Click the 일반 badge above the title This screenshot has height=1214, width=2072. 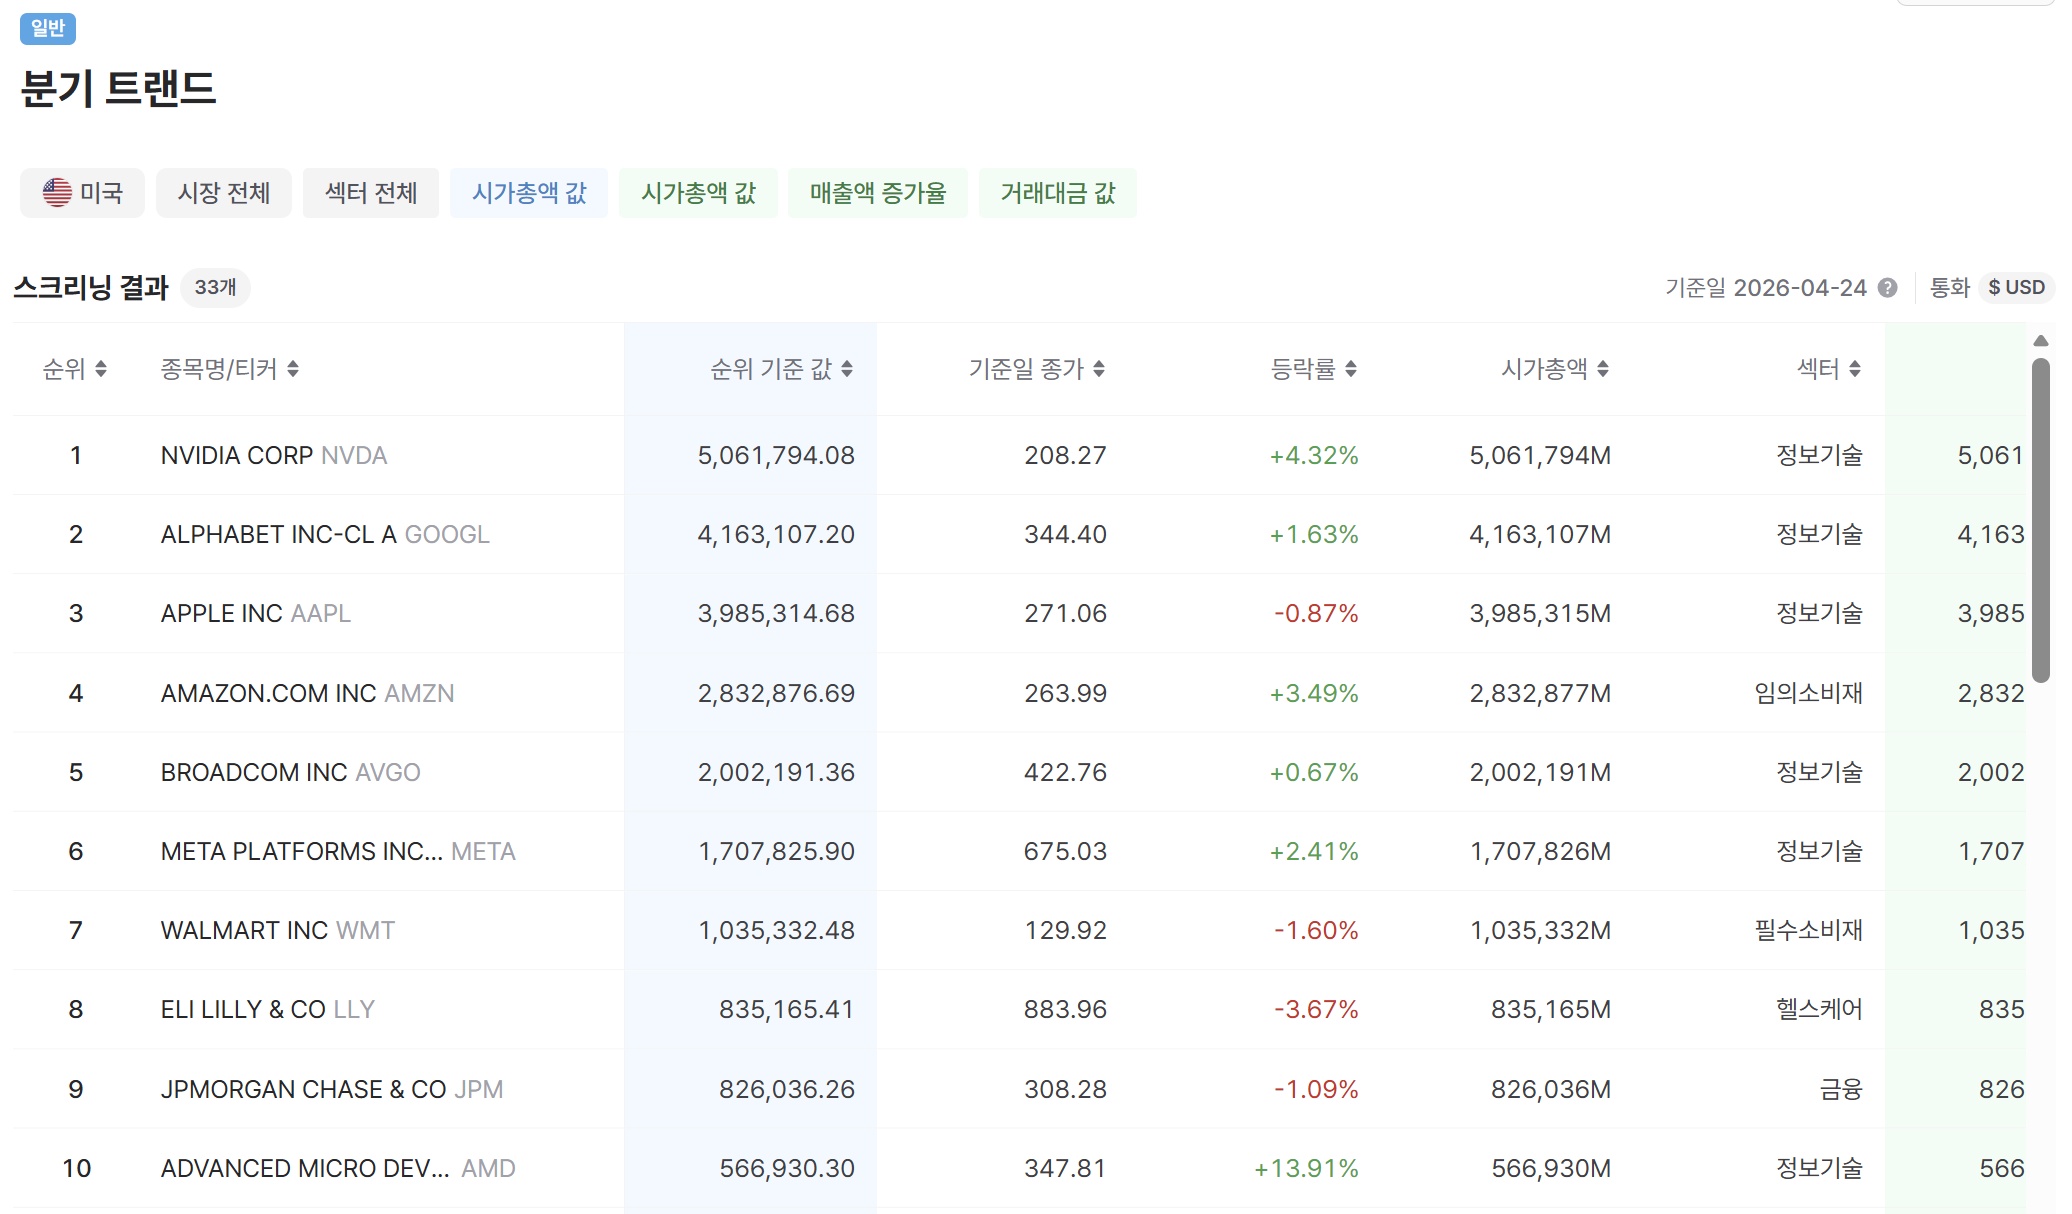pos(48,28)
